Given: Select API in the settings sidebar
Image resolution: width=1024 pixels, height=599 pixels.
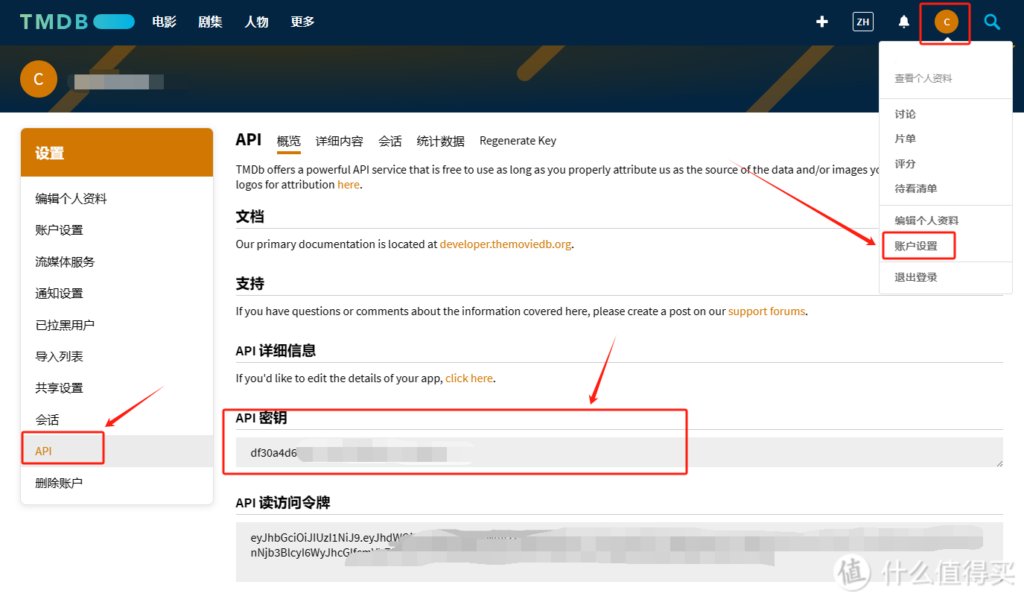Looking at the screenshot, I should 44,451.
